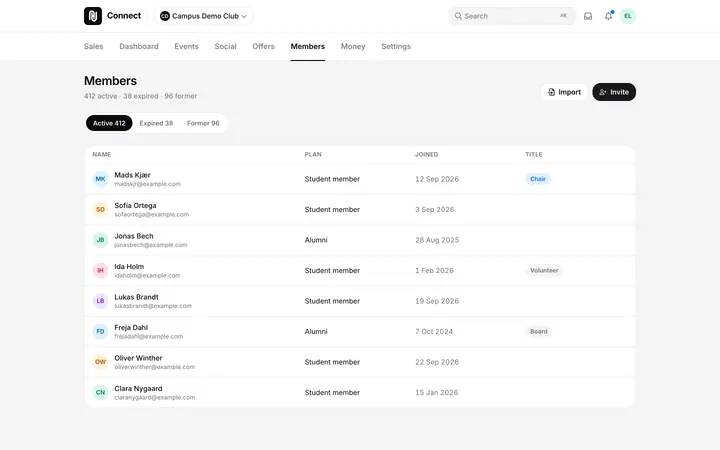Open the Money tab
Image resolution: width=720 pixels, height=450 pixels.
(x=353, y=46)
